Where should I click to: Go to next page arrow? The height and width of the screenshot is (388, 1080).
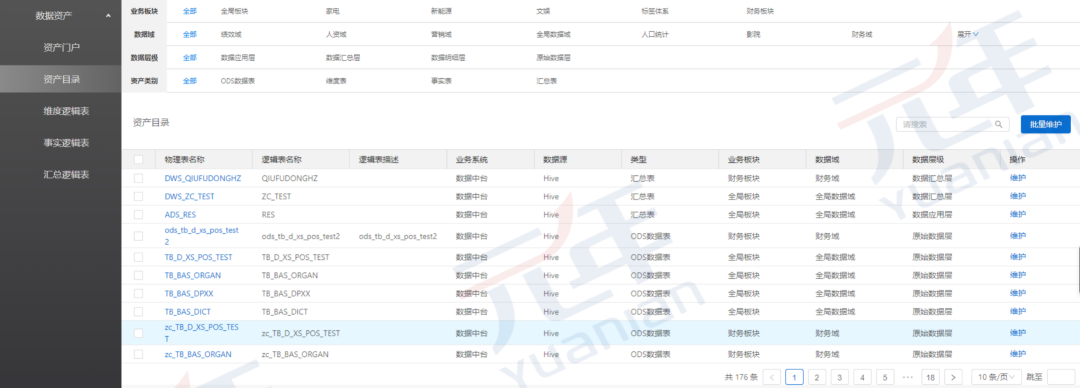point(953,377)
